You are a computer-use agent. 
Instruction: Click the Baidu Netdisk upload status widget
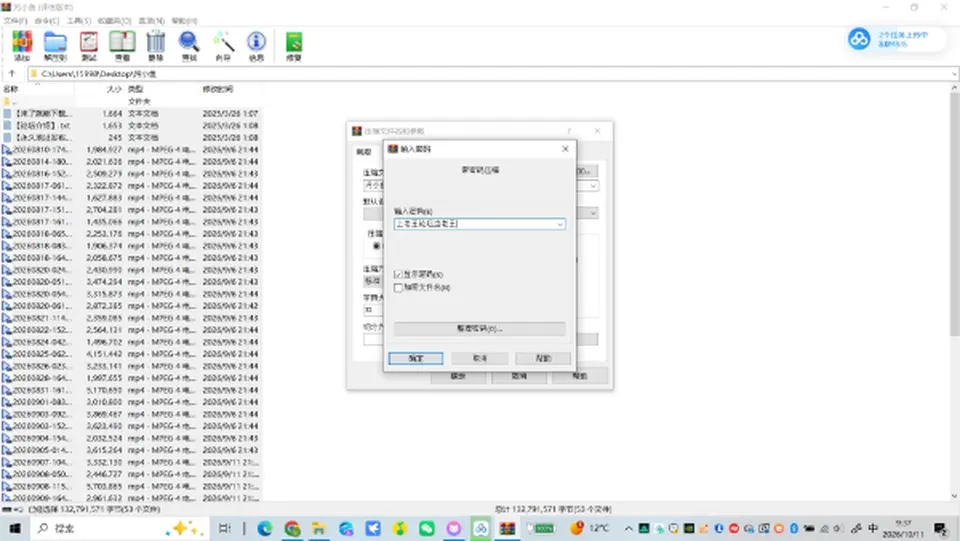(894, 39)
